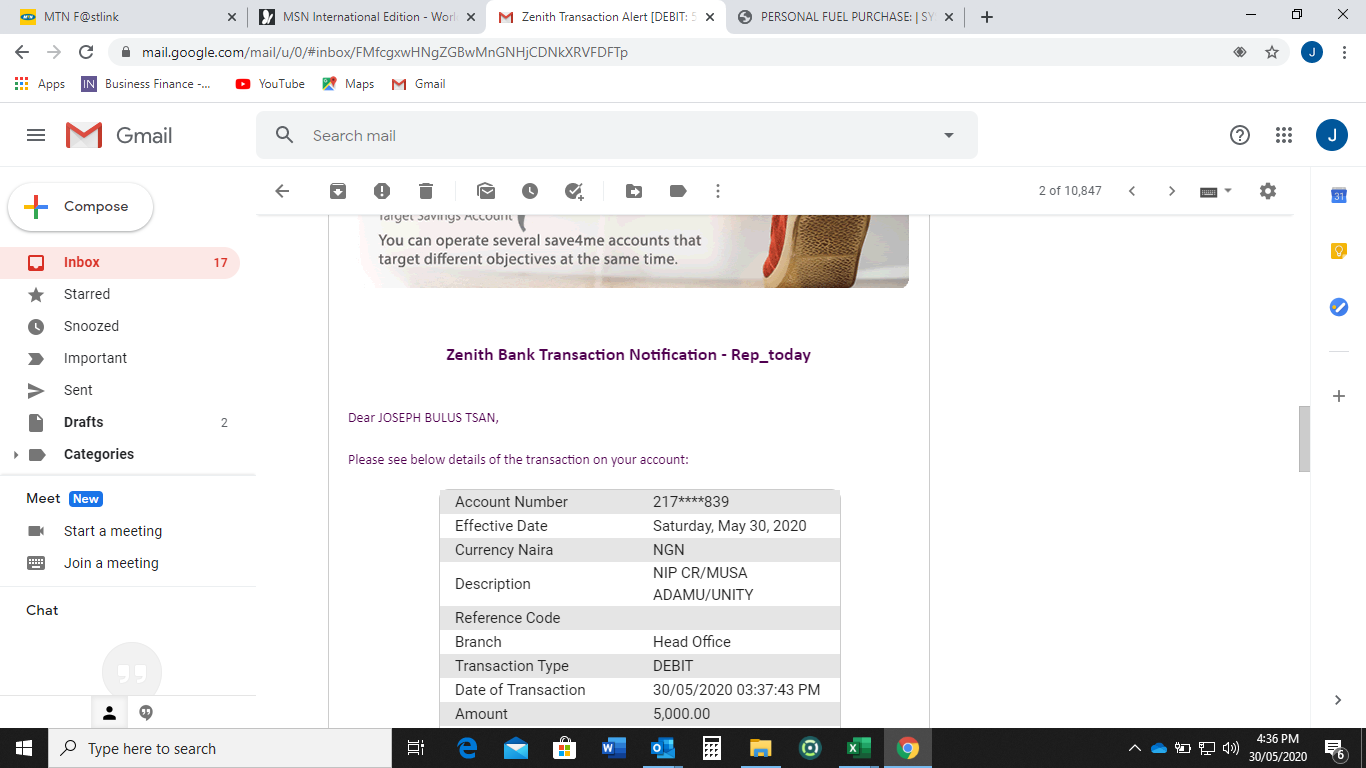Open the Windows Start menu
This screenshot has height=768, width=1366.
(x=24, y=748)
